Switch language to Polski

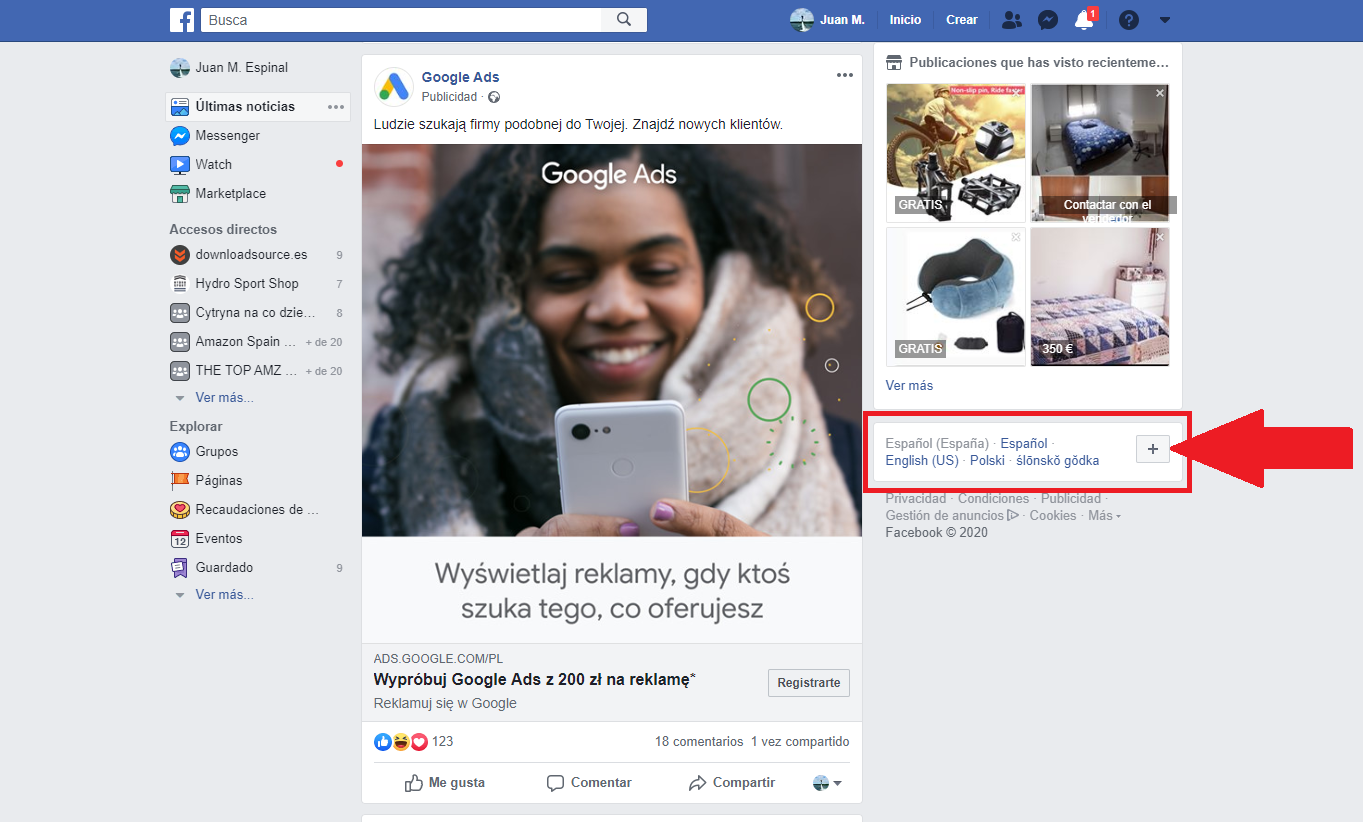987,461
